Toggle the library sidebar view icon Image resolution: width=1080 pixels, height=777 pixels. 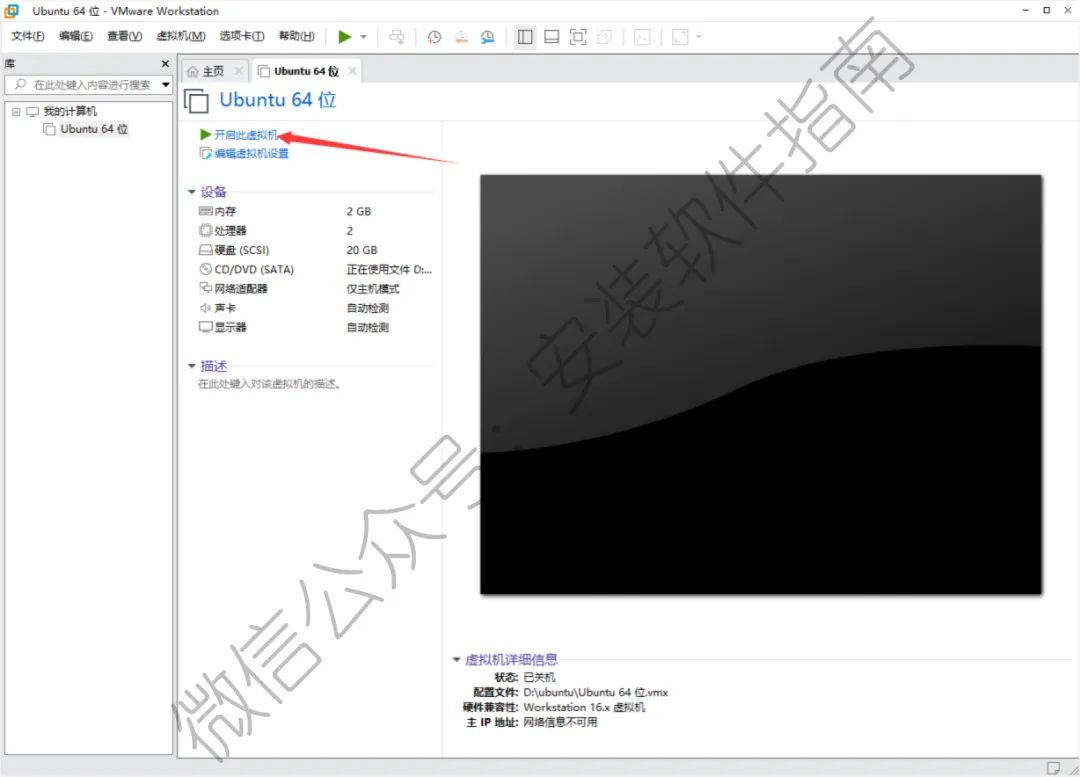click(x=525, y=37)
